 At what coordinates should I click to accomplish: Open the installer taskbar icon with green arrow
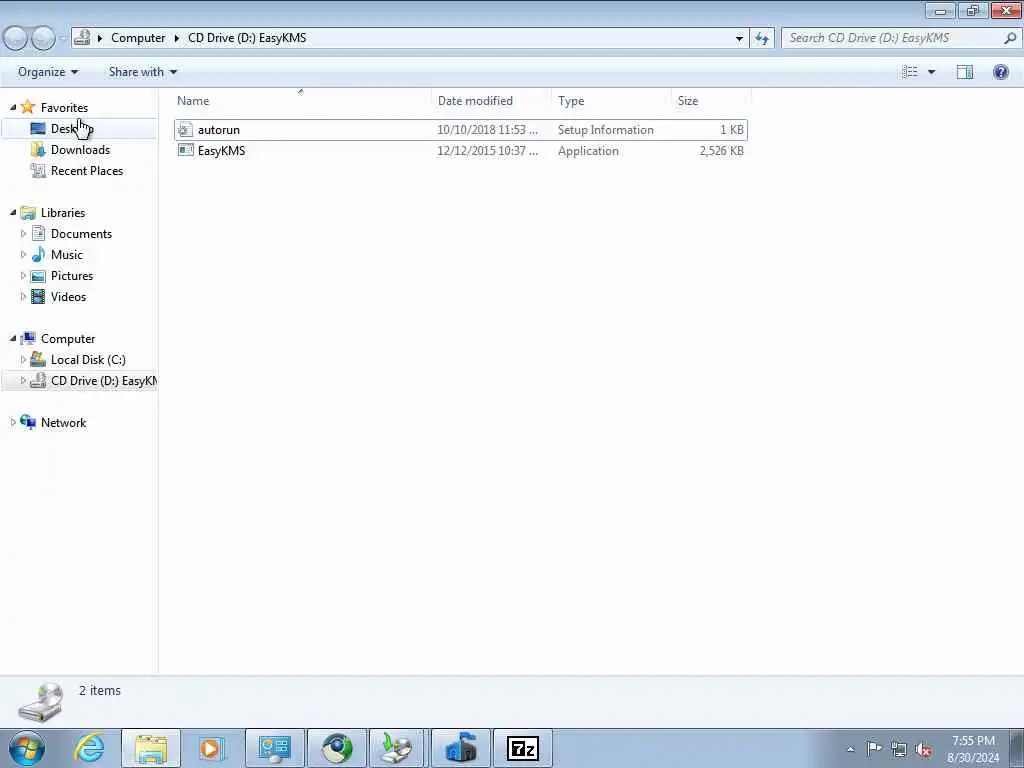(x=398, y=748)
